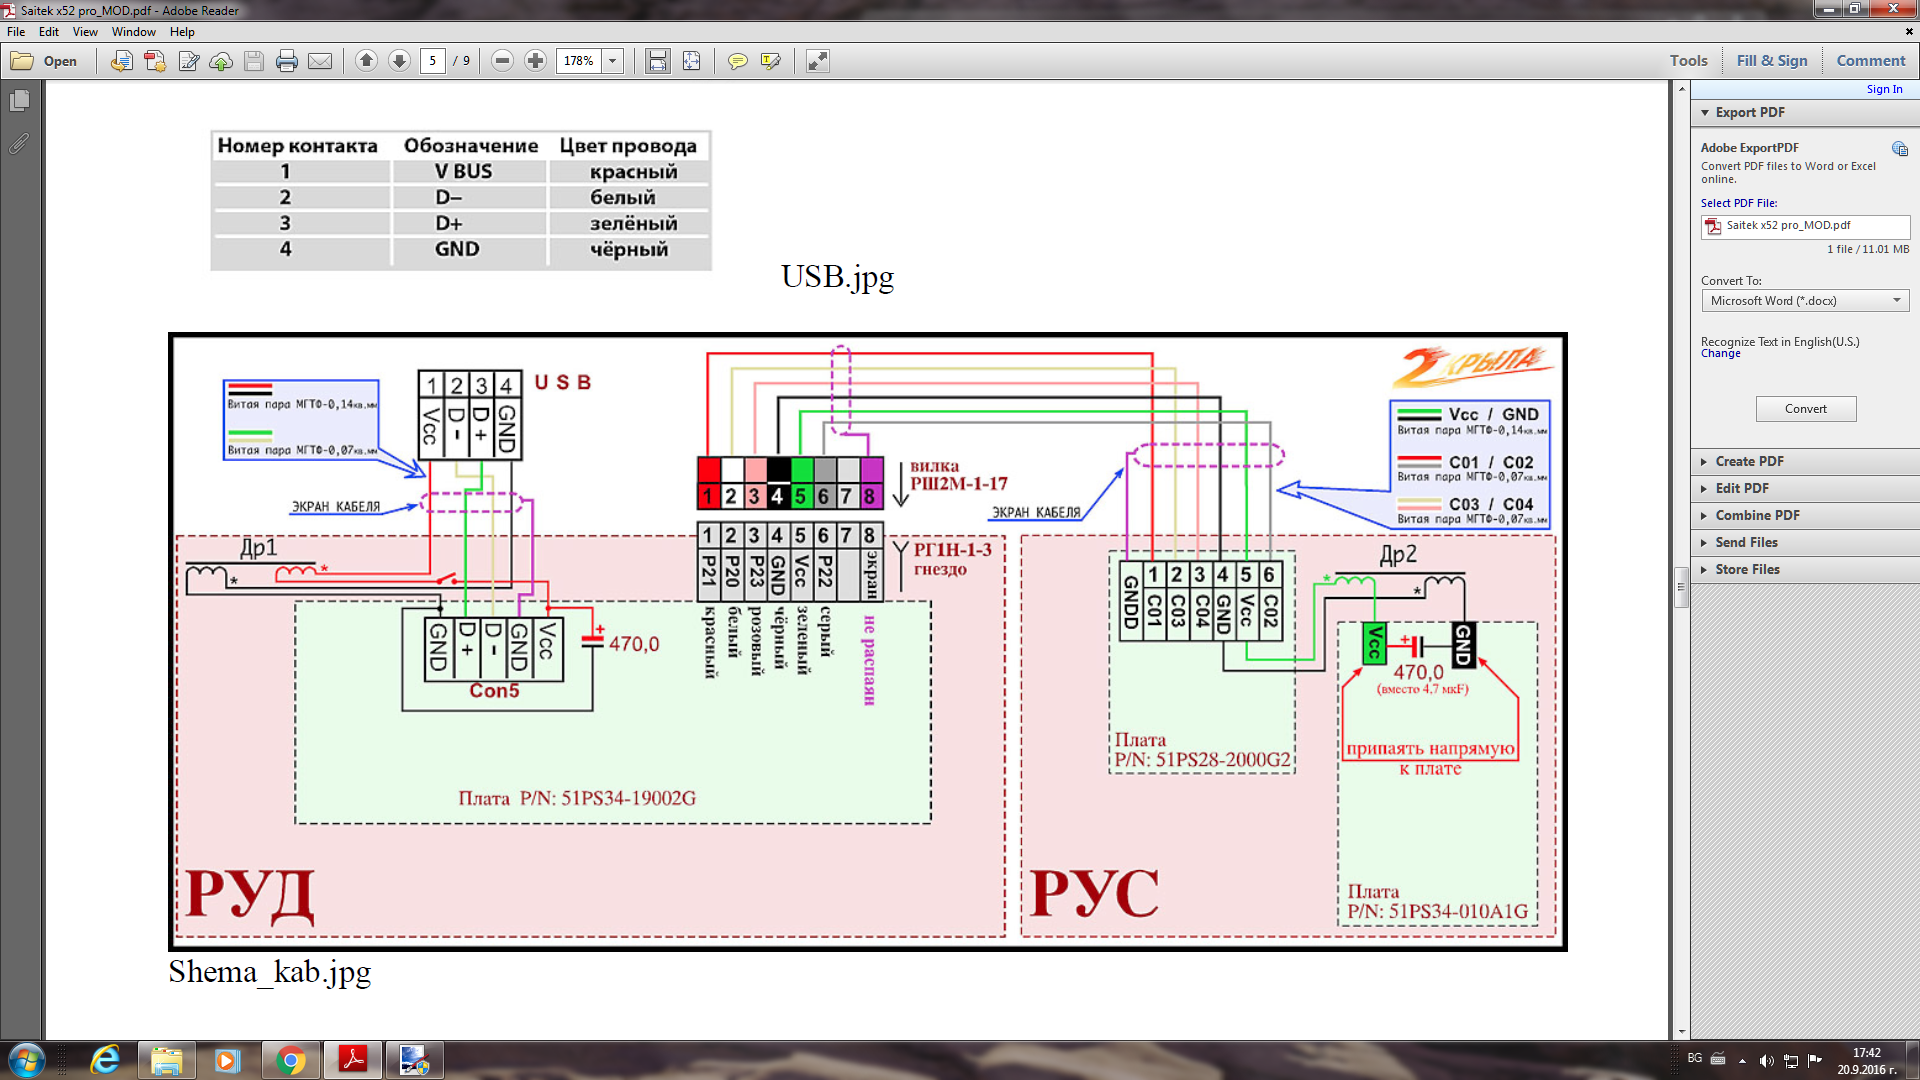The image size is (1920, 1080).
Task: Zoom out with the minus button
Action: point(503,61)
